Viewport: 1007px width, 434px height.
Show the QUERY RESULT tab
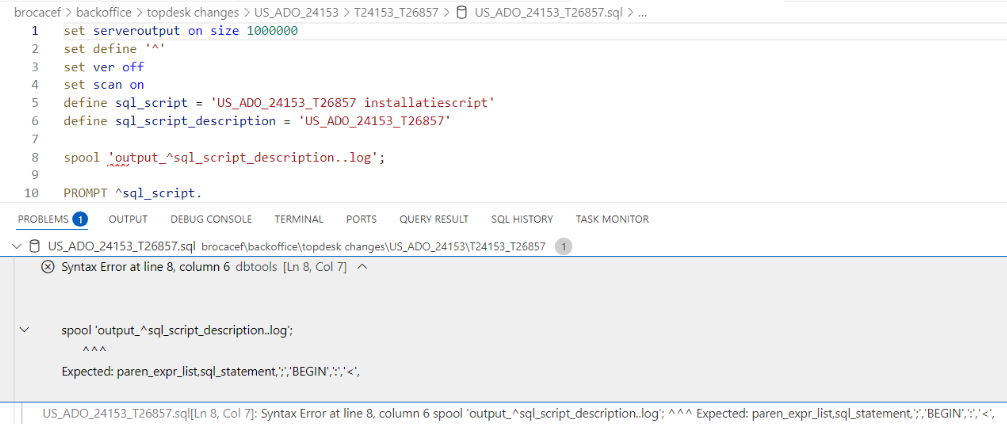tap(433, 219)
